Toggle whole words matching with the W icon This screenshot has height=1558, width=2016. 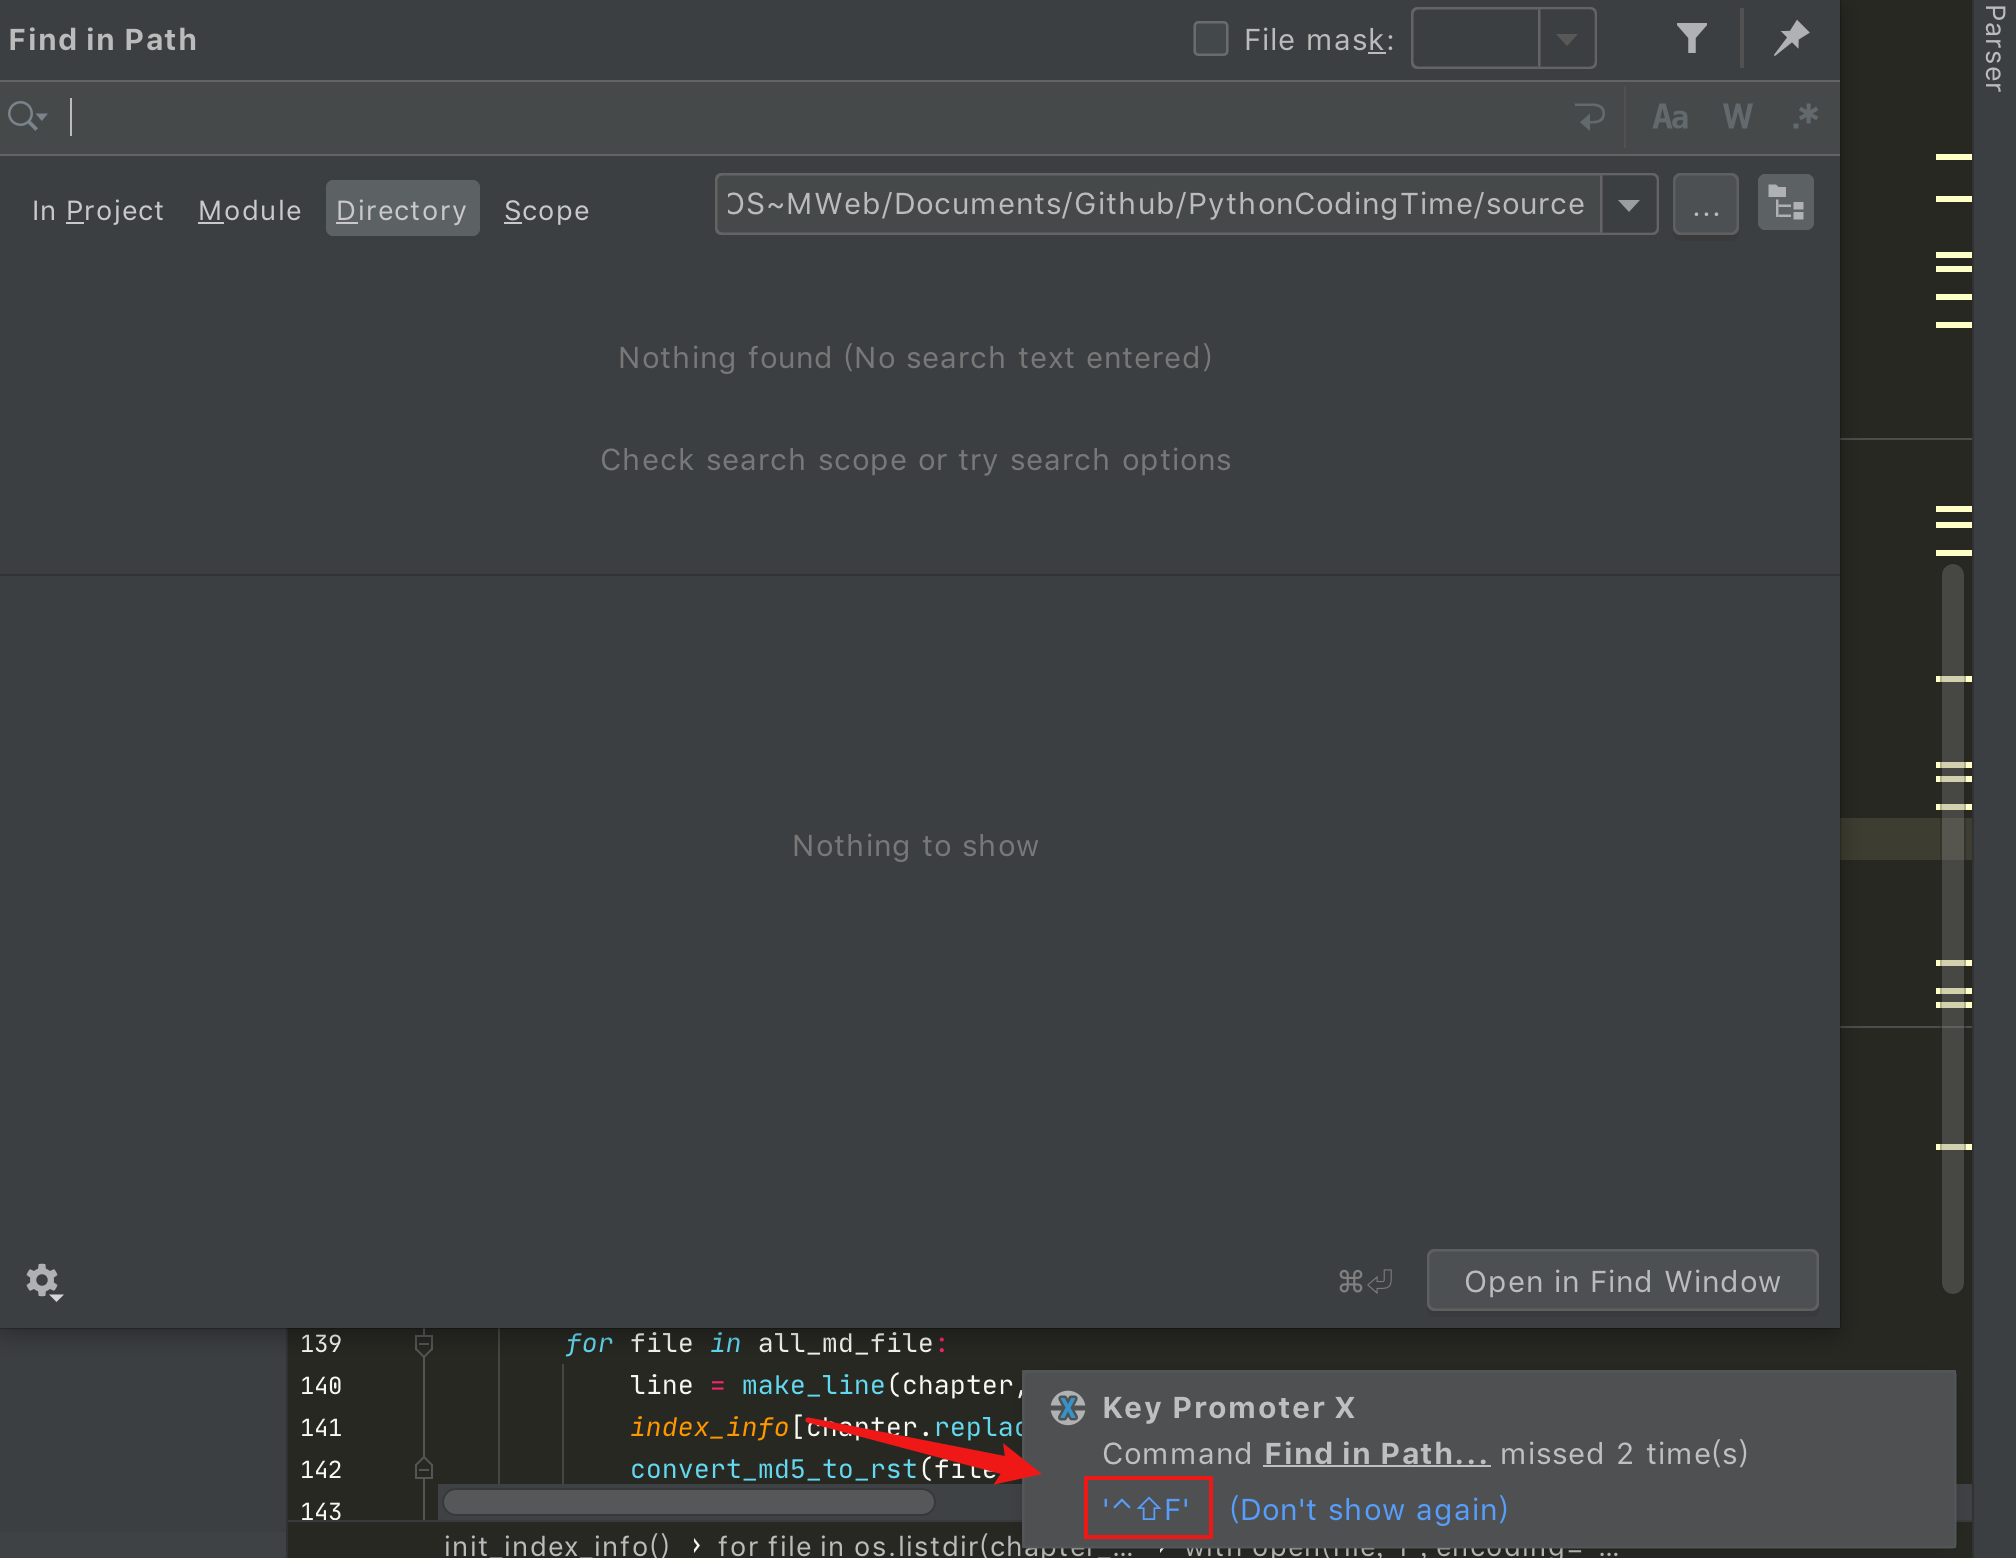click(x=1737, y=116)
